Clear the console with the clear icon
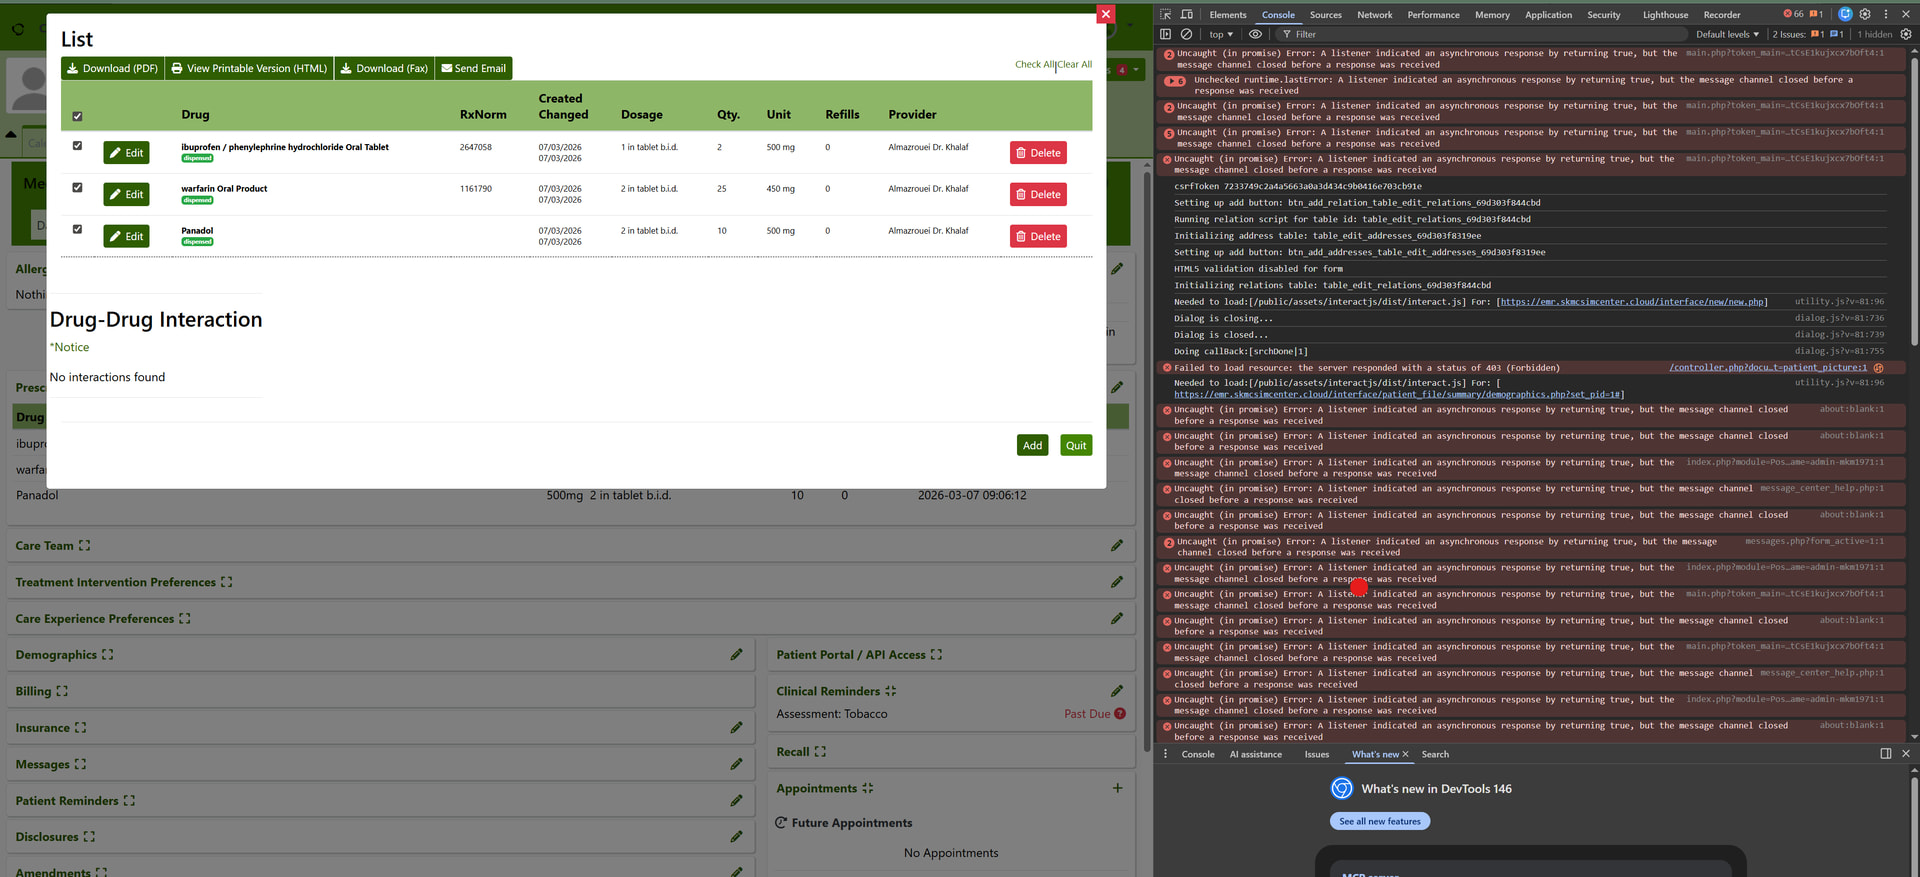 point(1186,34)
